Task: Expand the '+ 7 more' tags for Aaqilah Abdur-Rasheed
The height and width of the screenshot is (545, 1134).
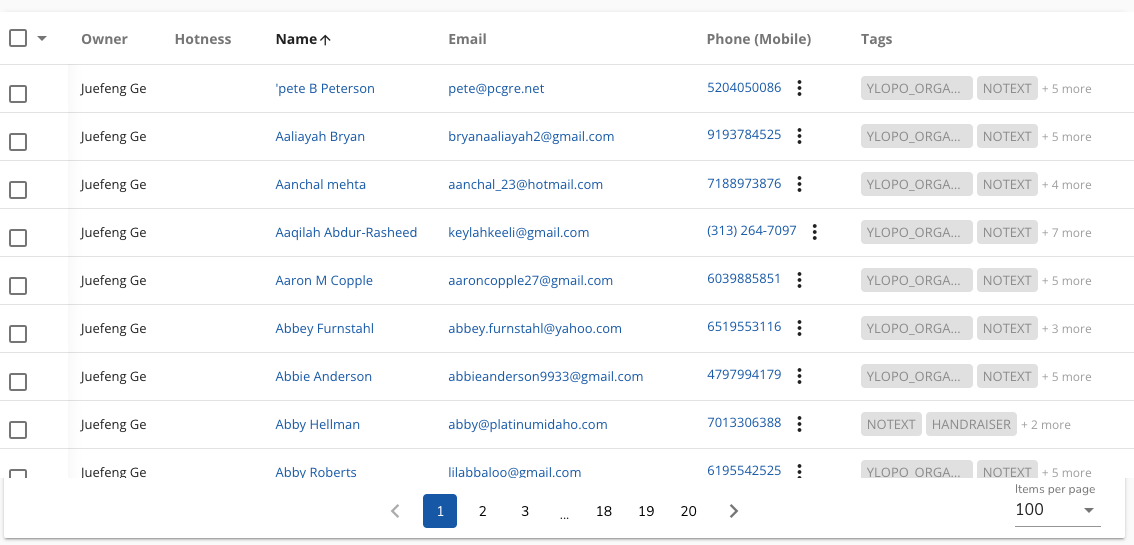Action: [1066, 233]
